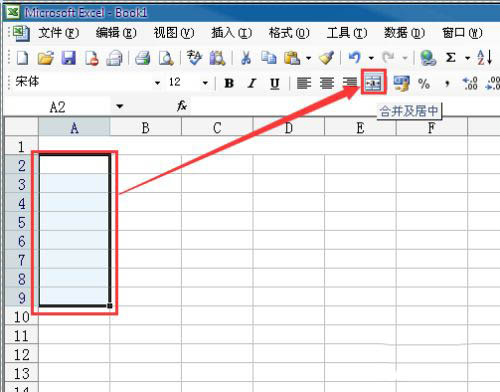Image resolution: width=500 pixels, height=392 pixels.
Task: Click the Select All corner button
Action: click(21, 127)
